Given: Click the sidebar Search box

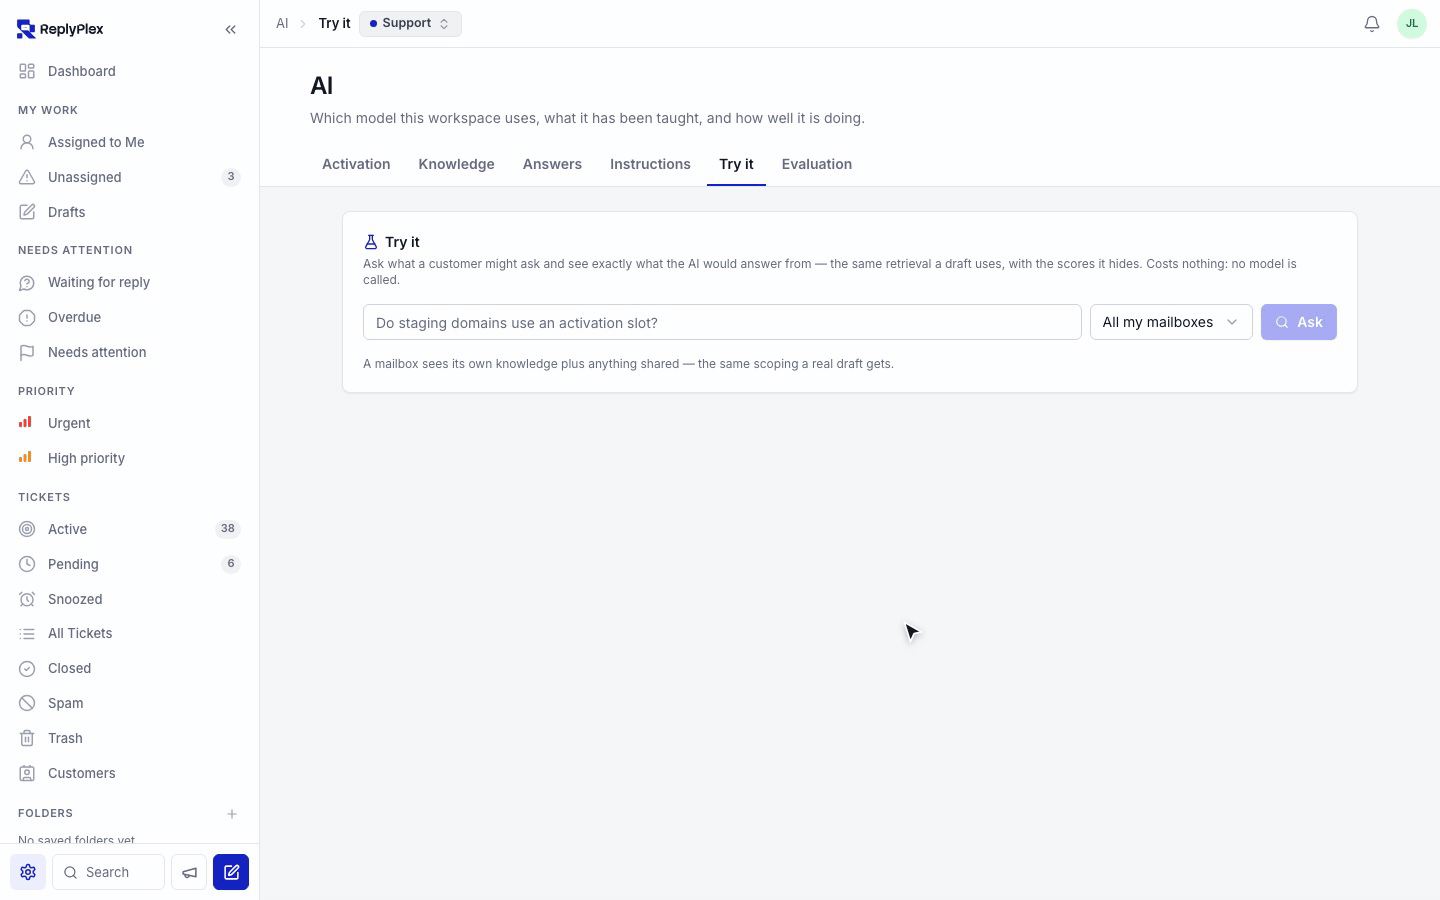Looking at the screenshot, I should coord(108,872).
